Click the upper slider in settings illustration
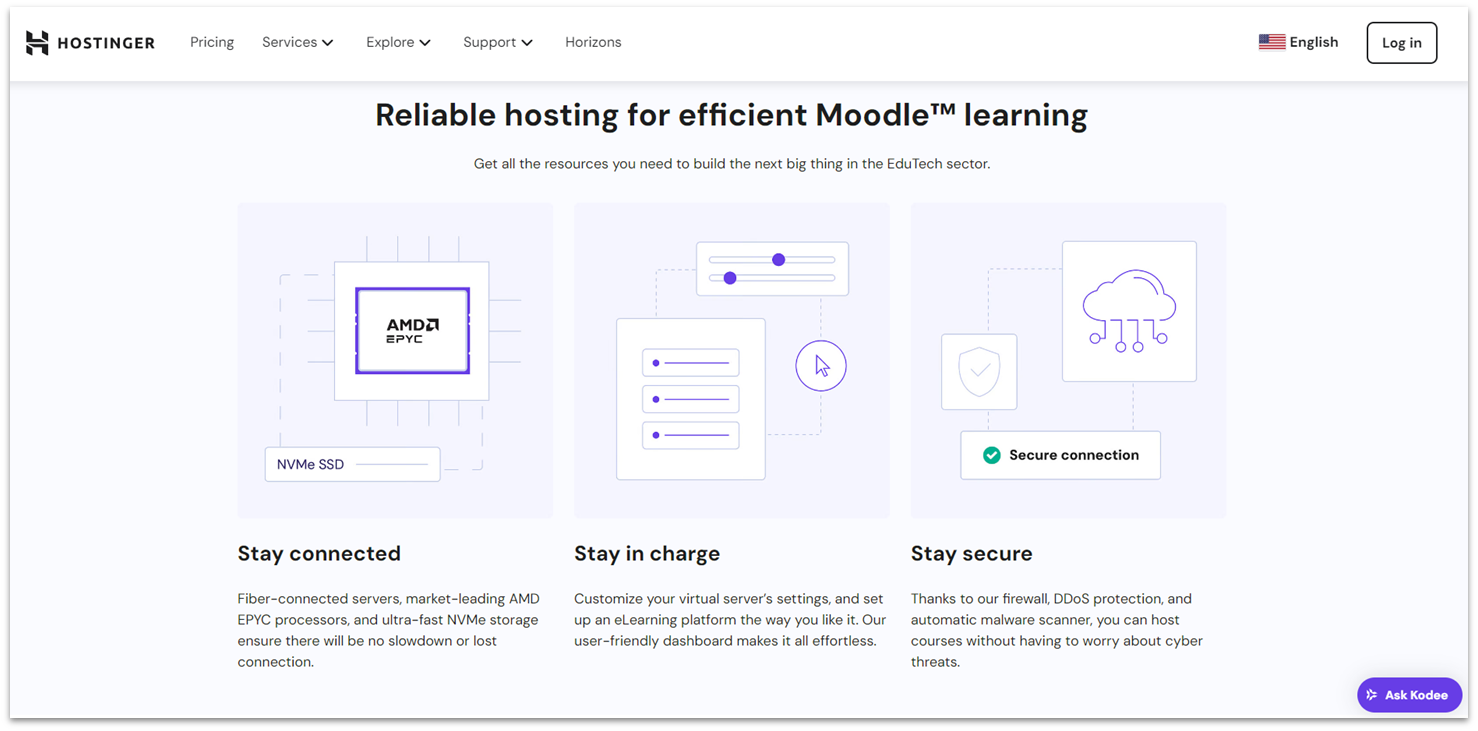 tap(772, 260)
